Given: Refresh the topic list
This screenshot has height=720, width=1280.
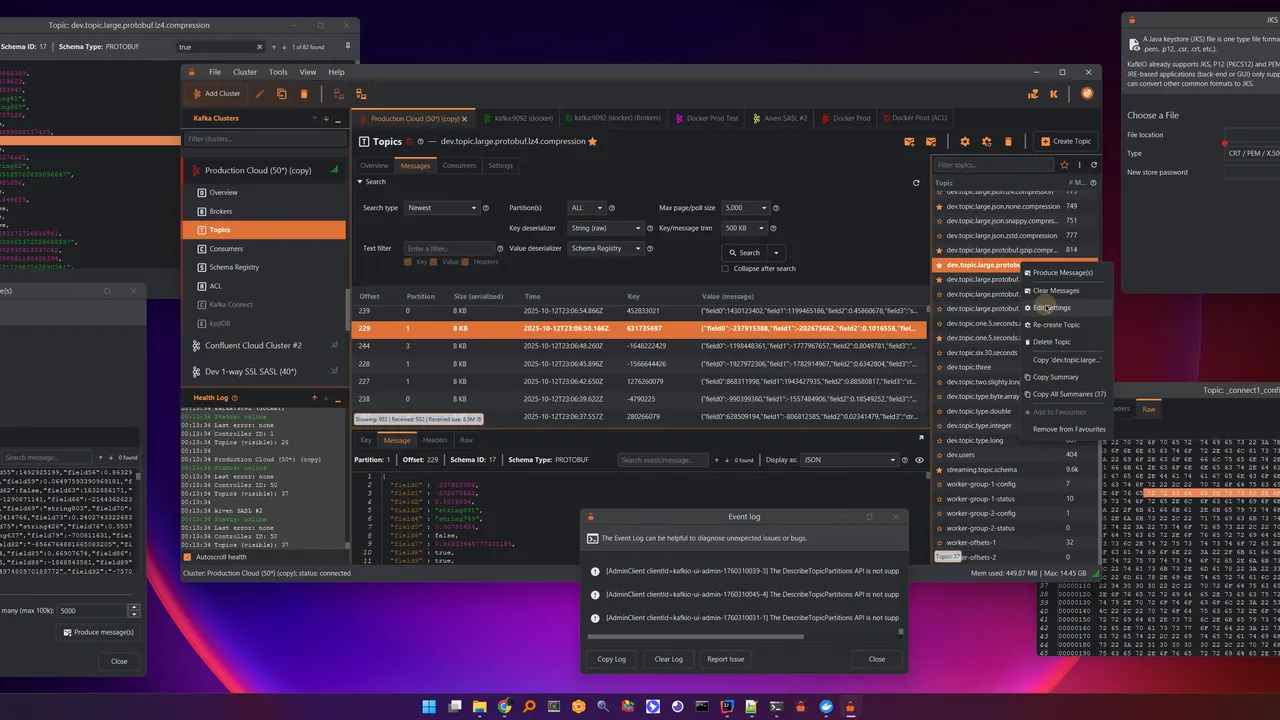Looking at the screenshot, I should (x=1094, y=165).
